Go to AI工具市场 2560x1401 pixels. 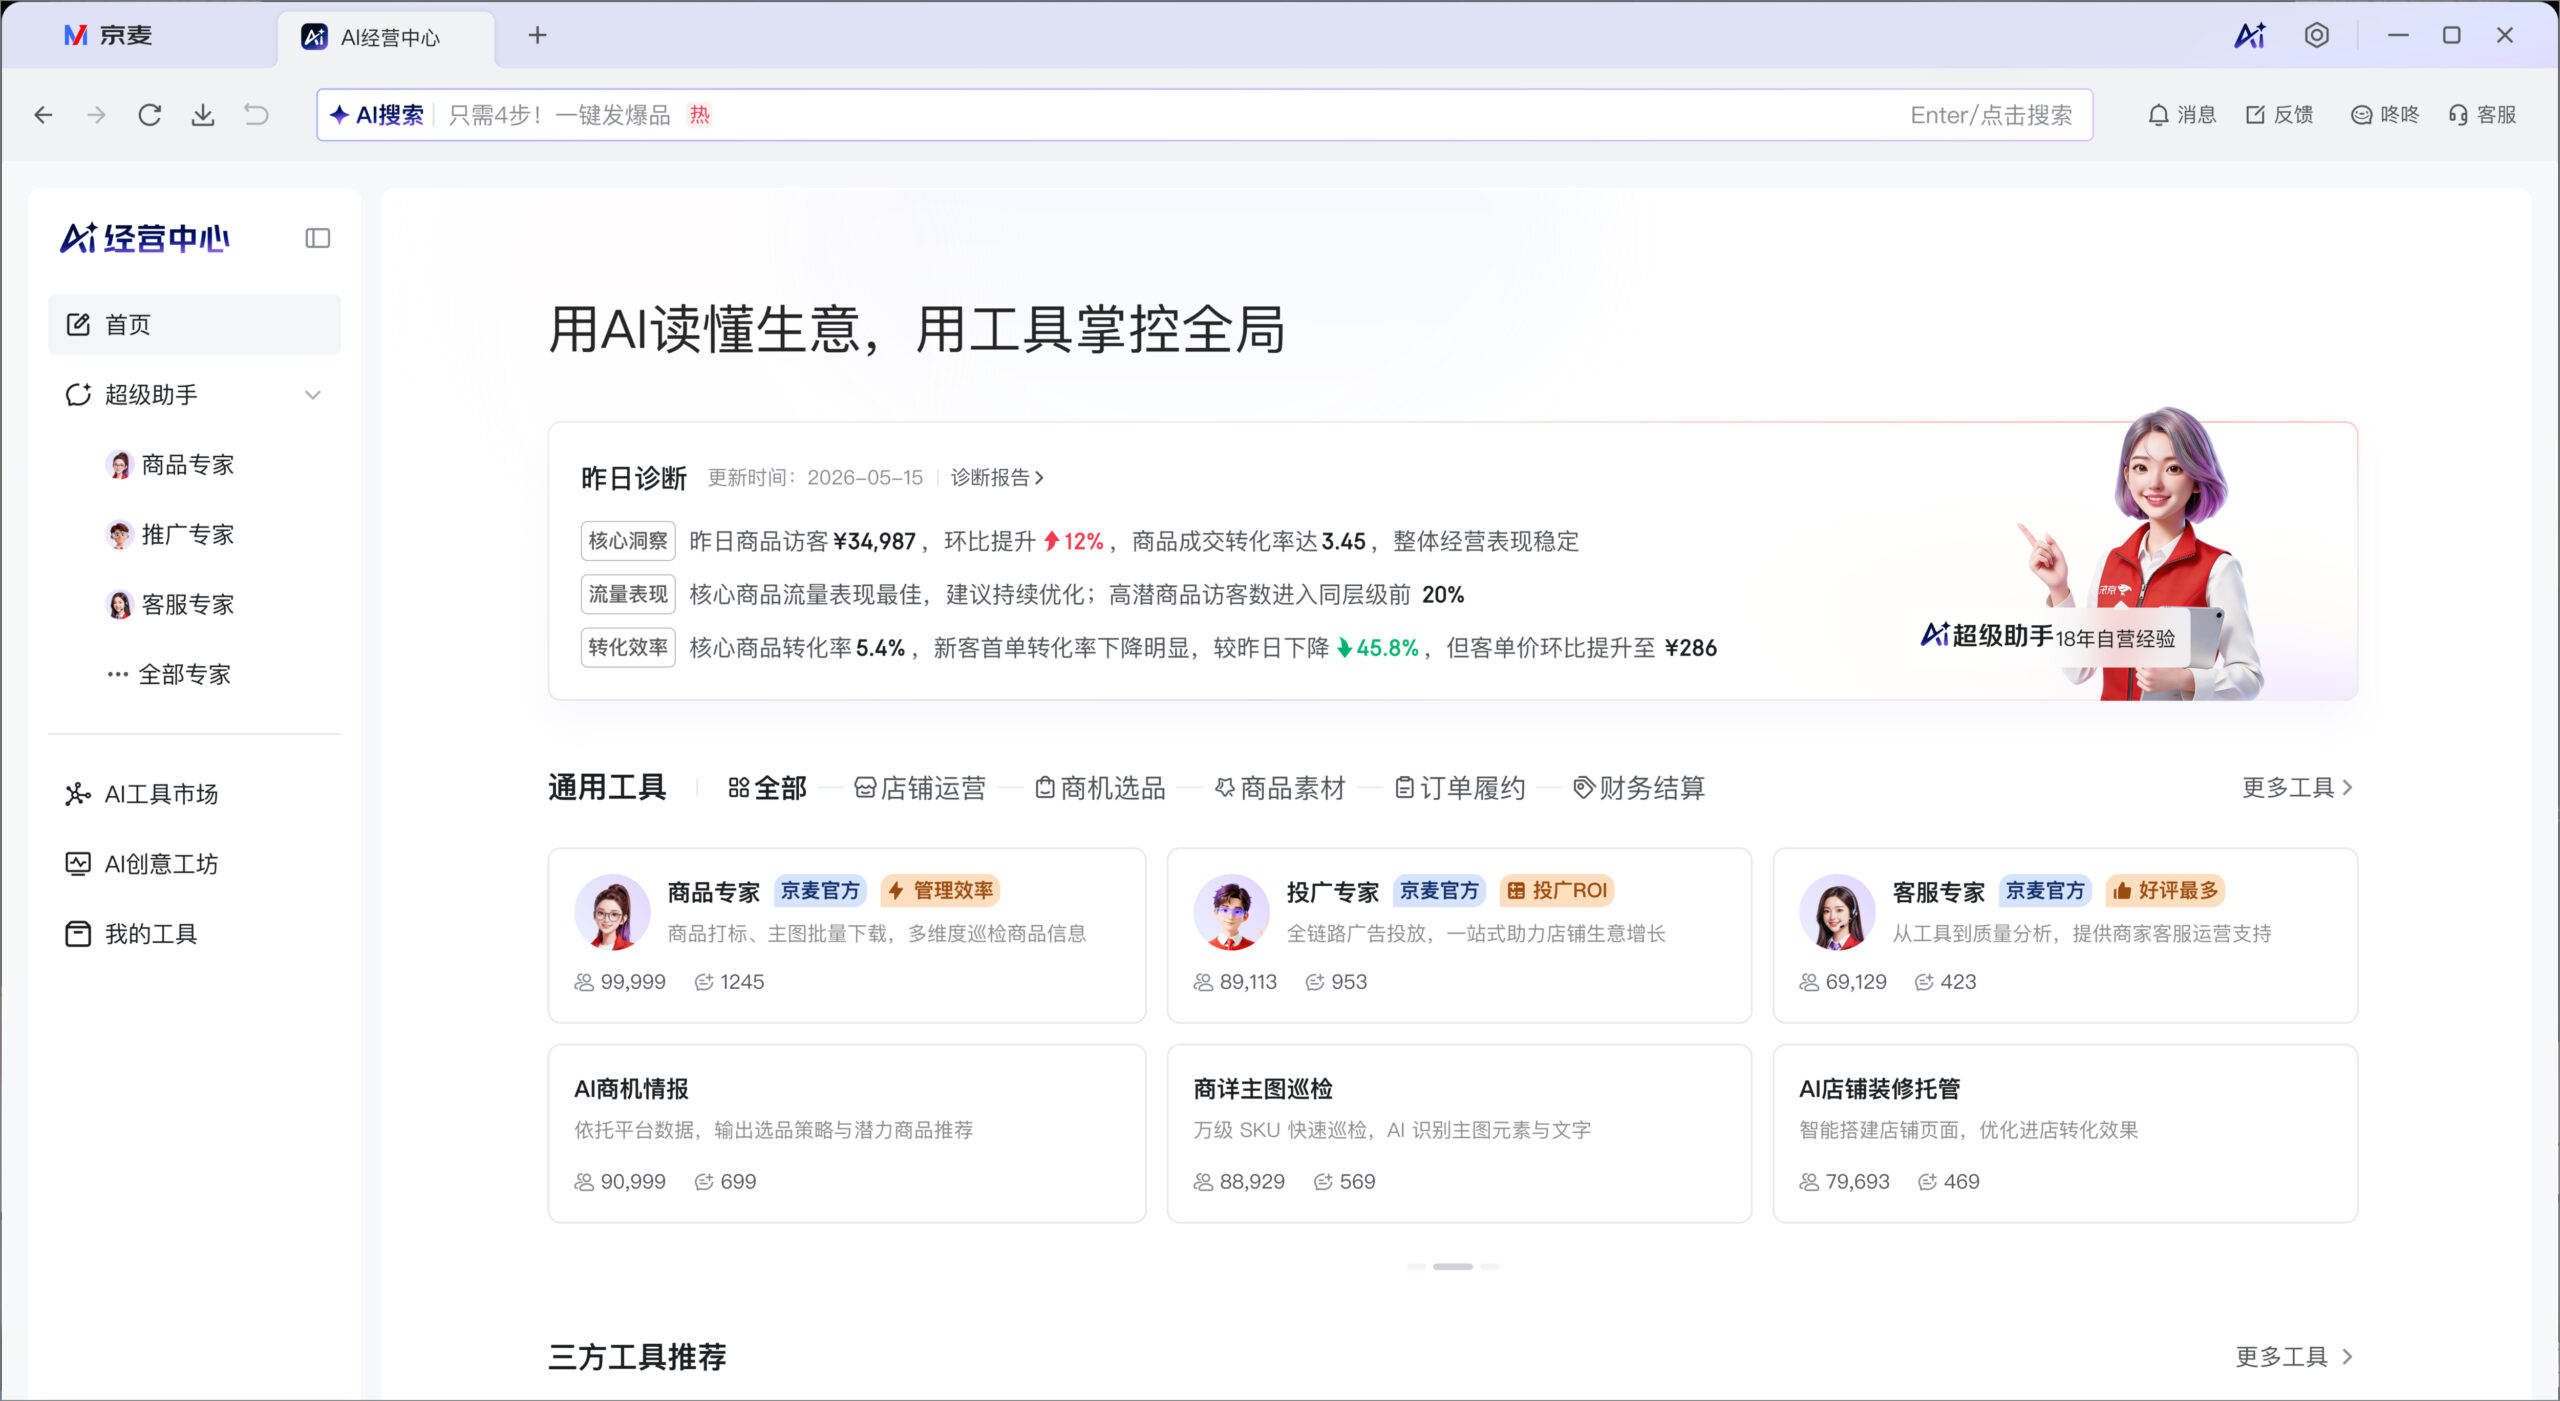click(x=194, y=794)
